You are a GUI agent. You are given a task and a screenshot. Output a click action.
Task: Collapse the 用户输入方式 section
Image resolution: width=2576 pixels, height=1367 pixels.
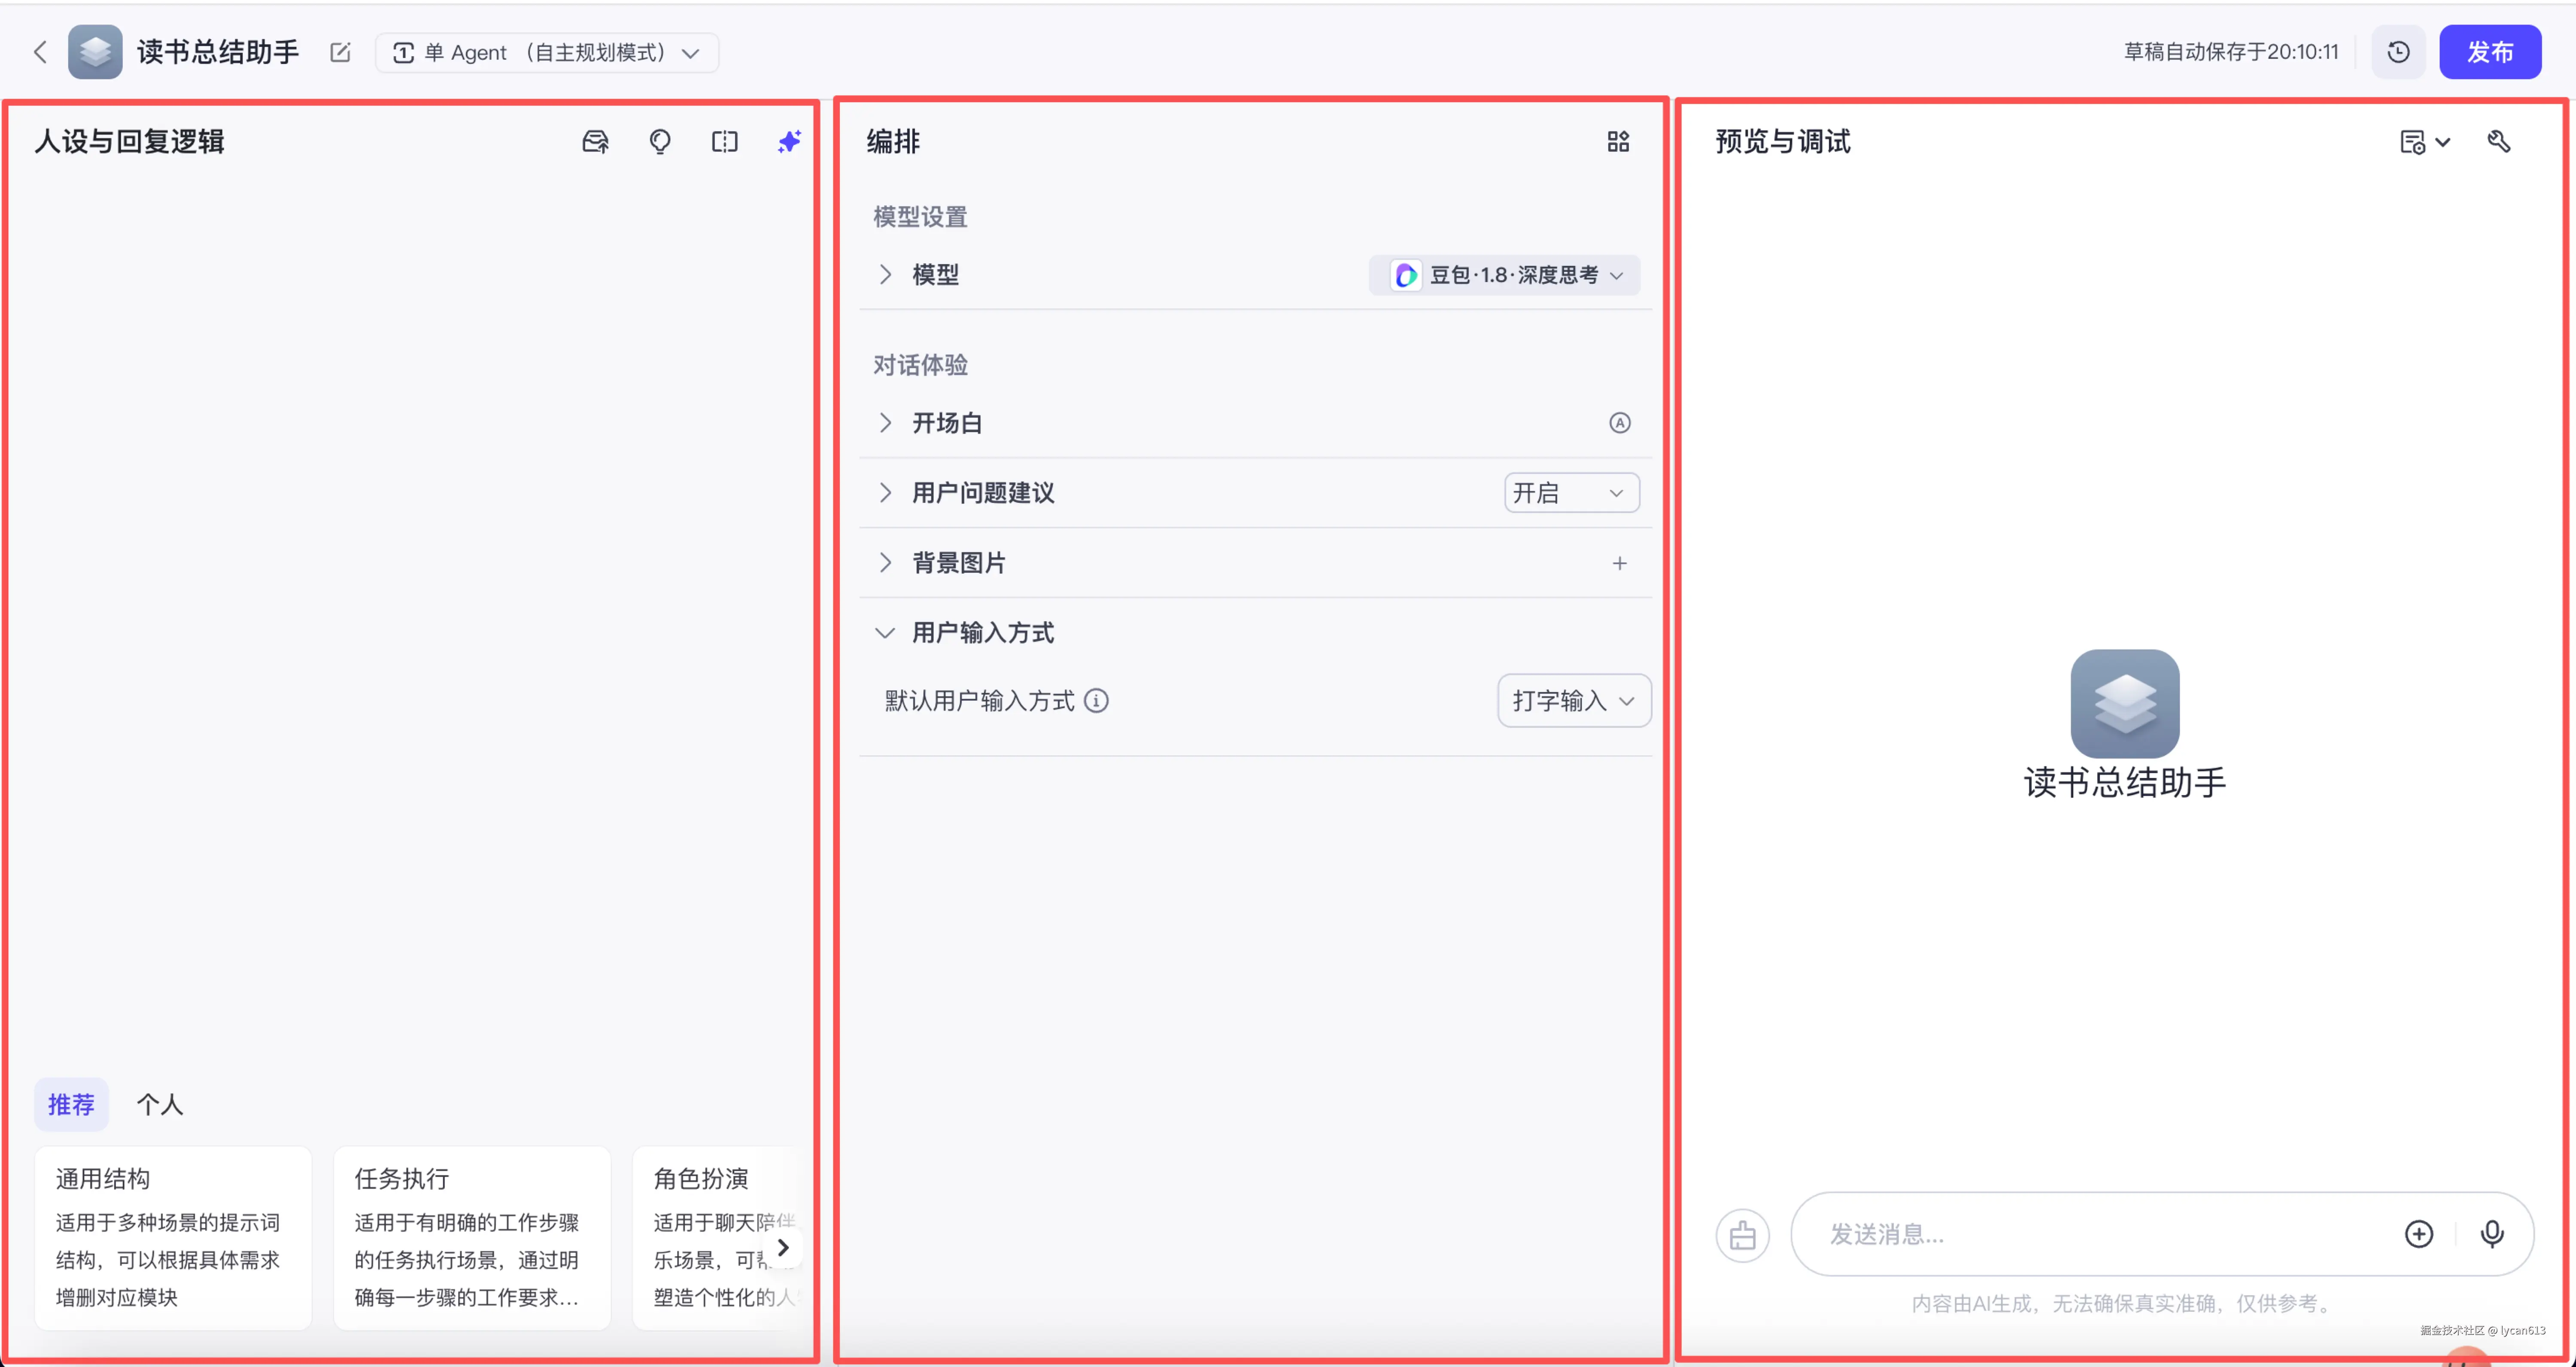click(x=885, y=632)
